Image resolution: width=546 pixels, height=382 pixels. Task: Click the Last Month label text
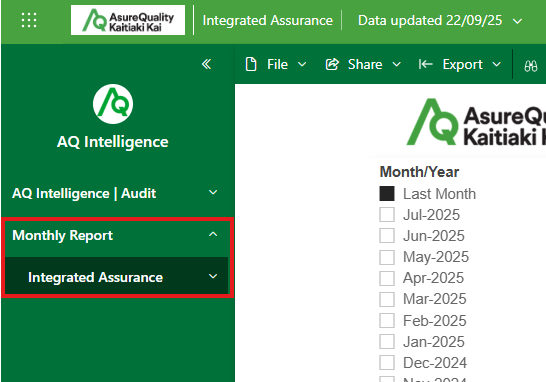pos(439,194)
